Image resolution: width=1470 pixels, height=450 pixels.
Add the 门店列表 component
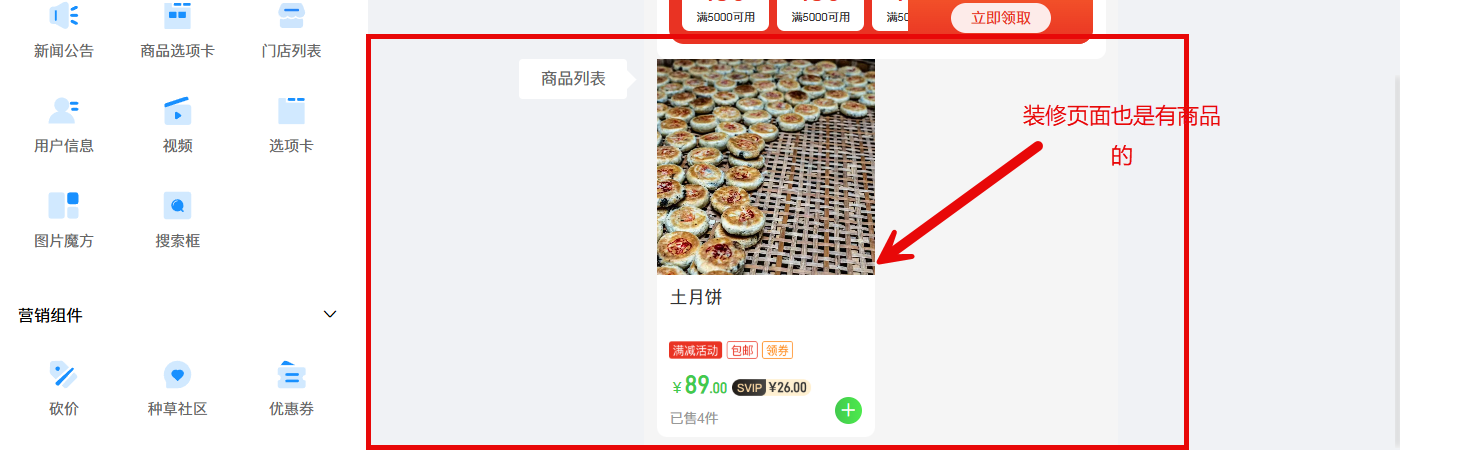point(291,30)
